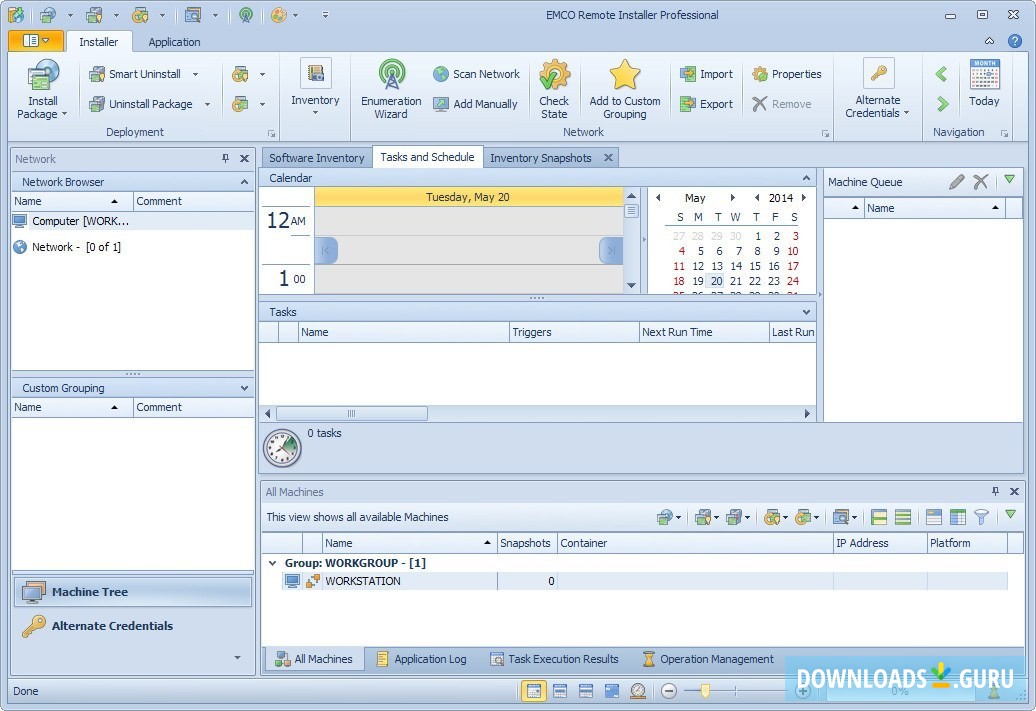This screenshot has width=1036, height=711.
Task: Open Properties from the Network group
Action: click(x=786, y=74)
